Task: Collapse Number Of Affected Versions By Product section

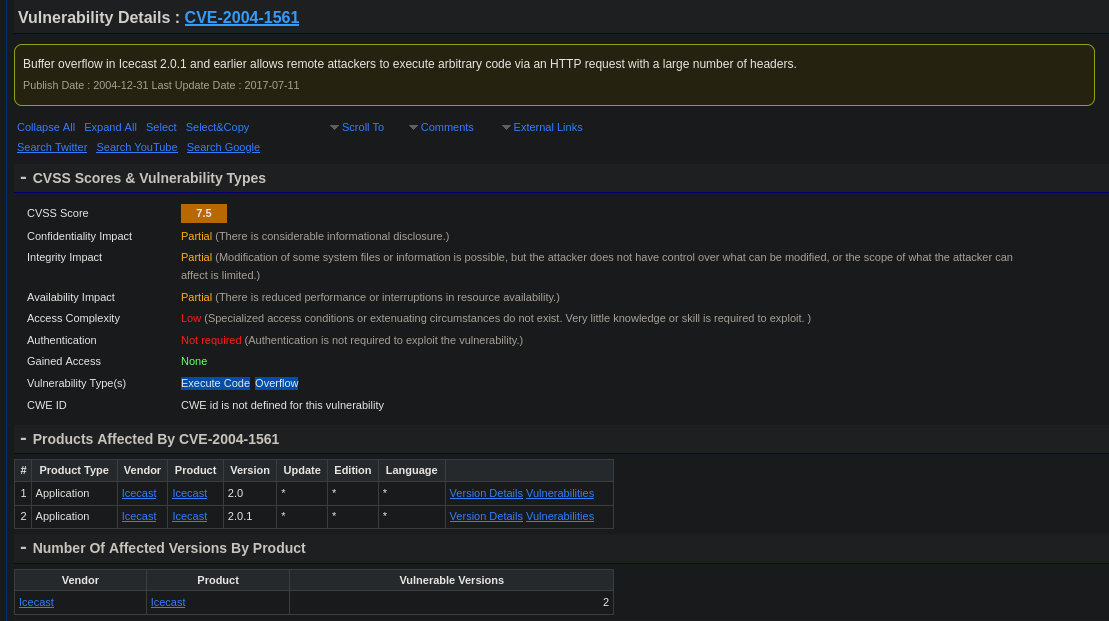Action: [x=23, y=547]
